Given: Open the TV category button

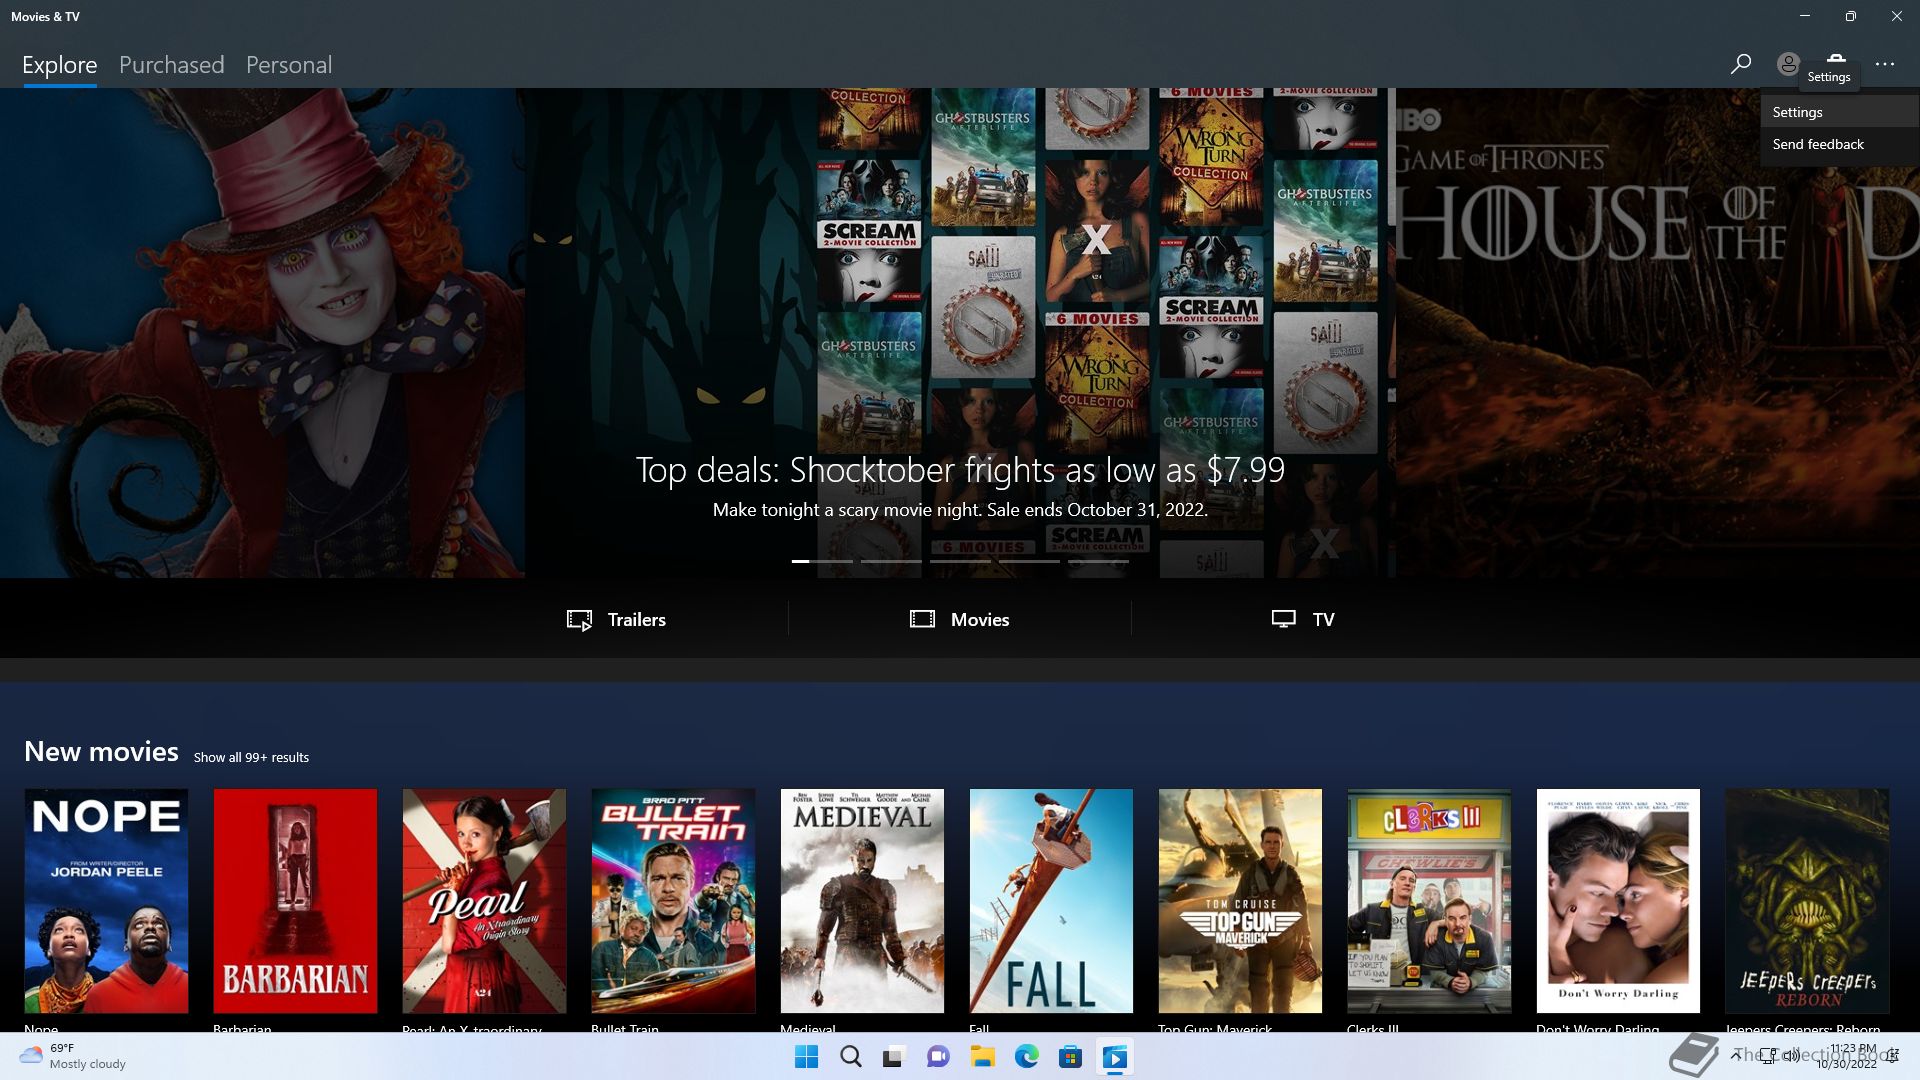Looking at the screenshot, I should (1302, 619).
